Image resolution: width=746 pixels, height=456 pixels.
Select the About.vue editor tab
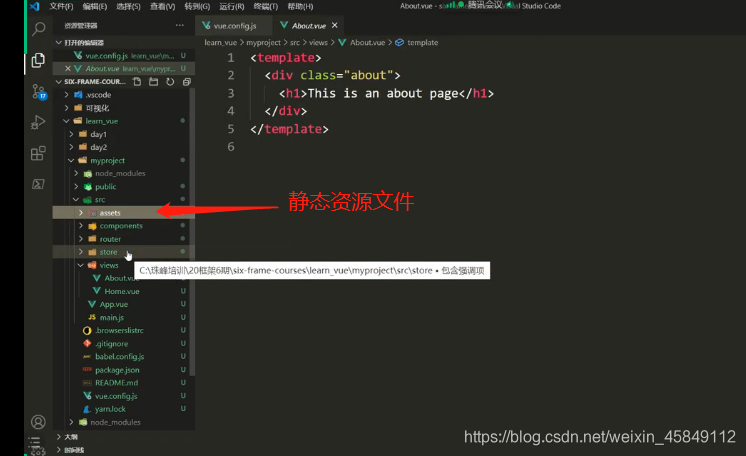pyautogui.click(x=309, y=25)
